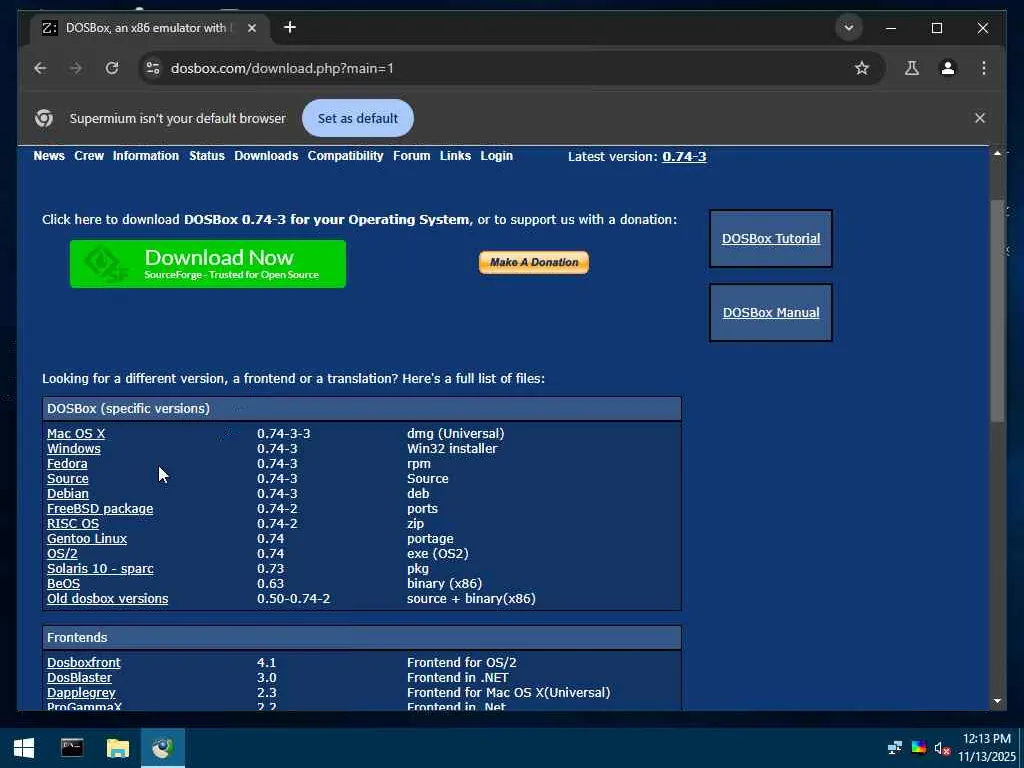Click the browser forward arrow
The height and width of the screenshot is (768, 1024).
coord(76,68)
